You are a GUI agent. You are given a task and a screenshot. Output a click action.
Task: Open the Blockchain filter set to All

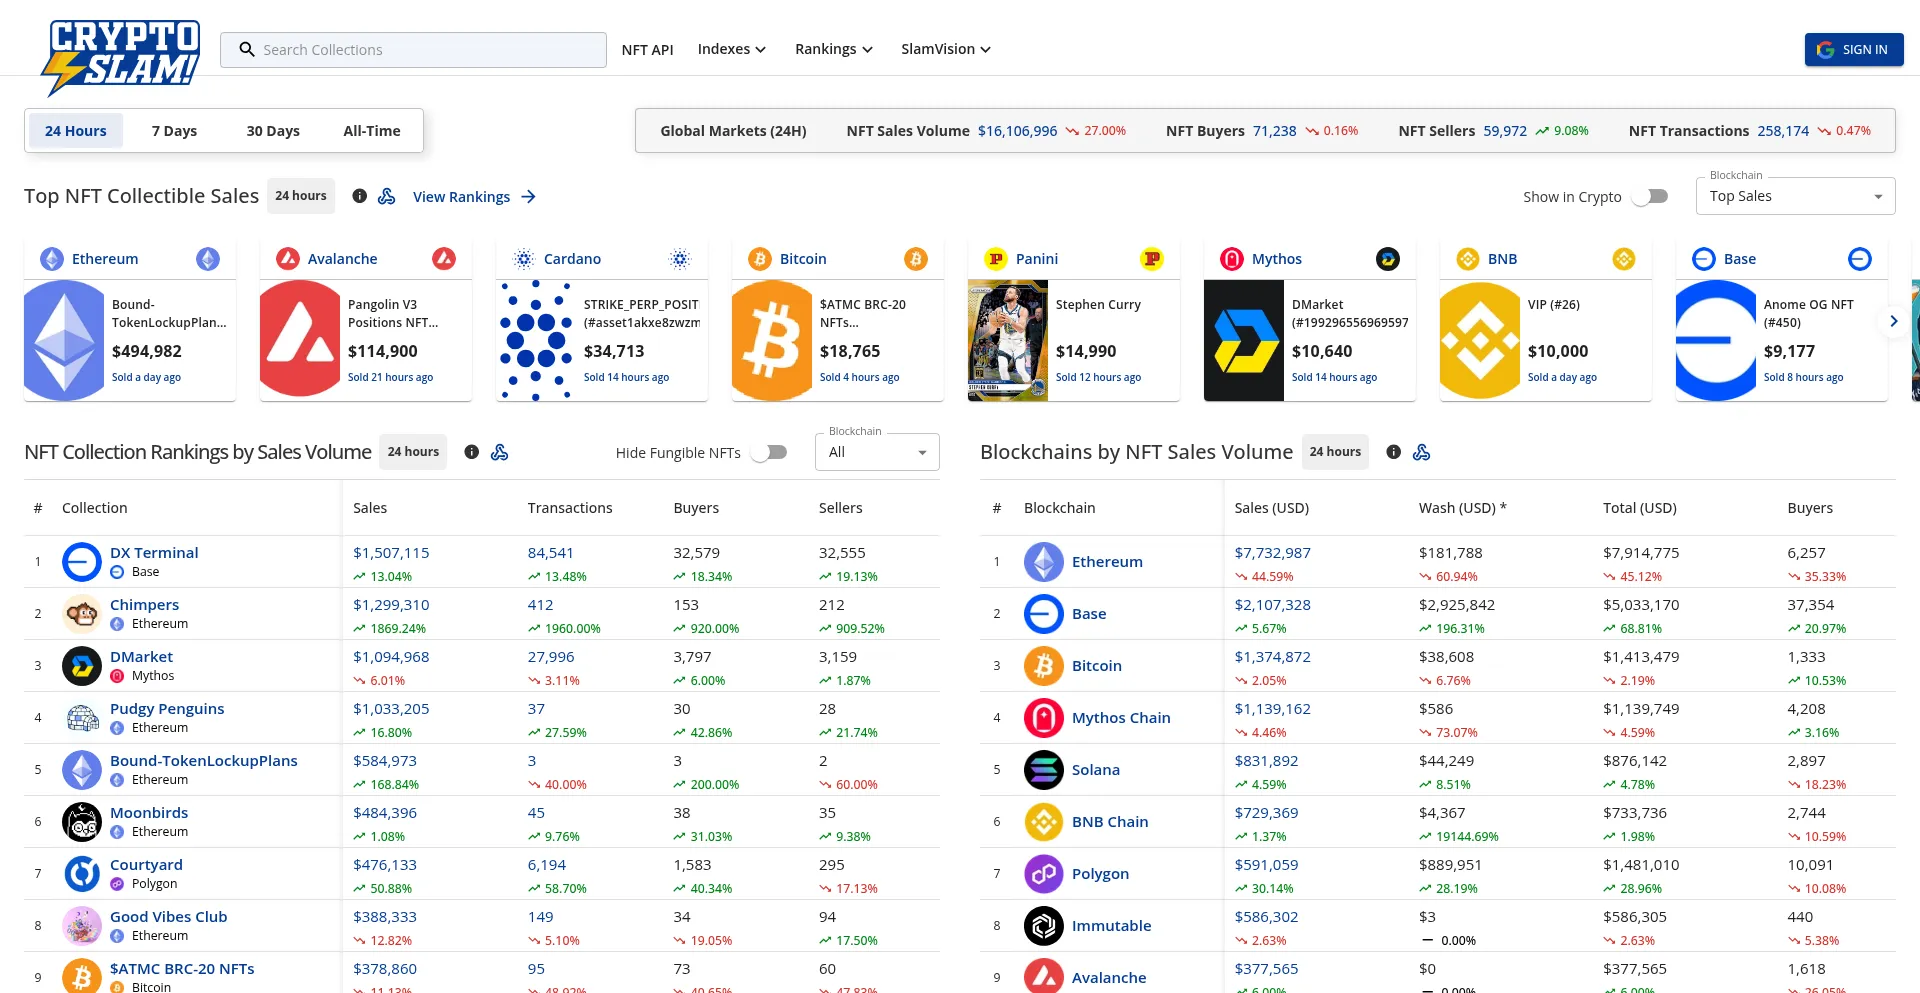pos(877,453)
